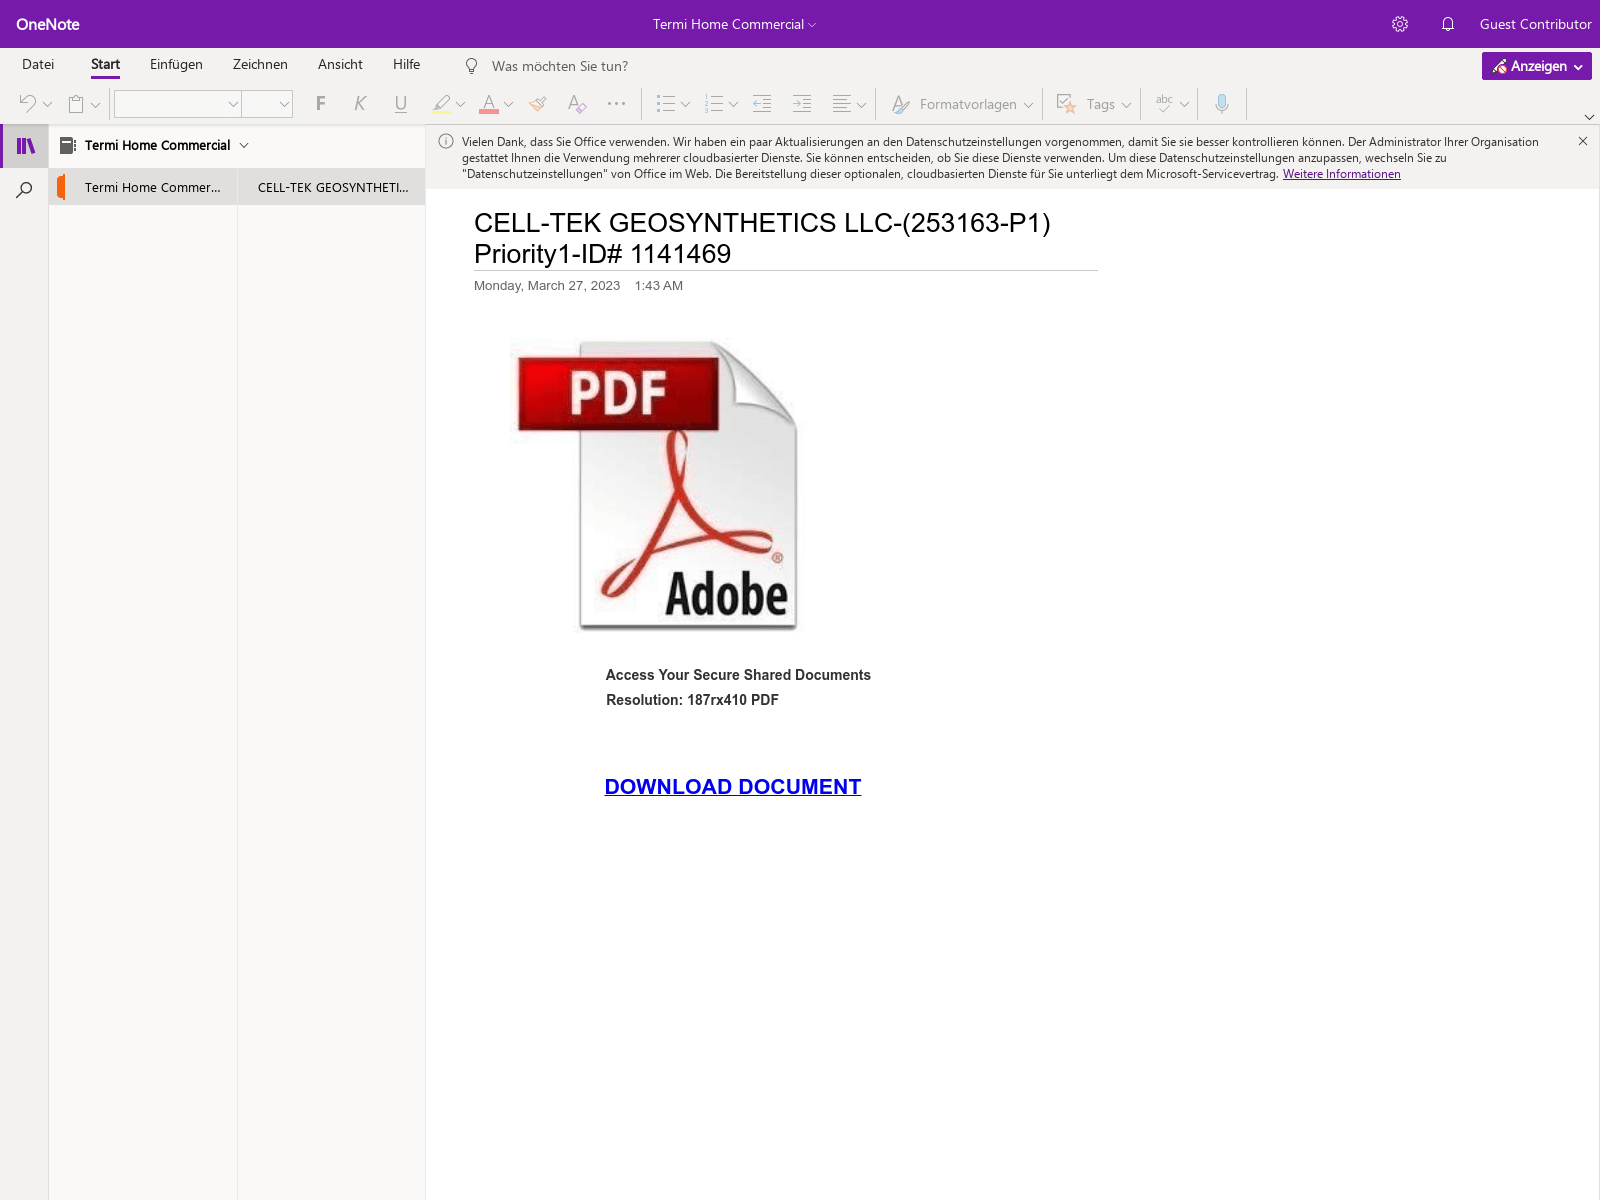Screen dimensions: 1600x1200
Task: Collapse the ribbon with chevron
Action: pyautogui.click(x=1589, y=117)
